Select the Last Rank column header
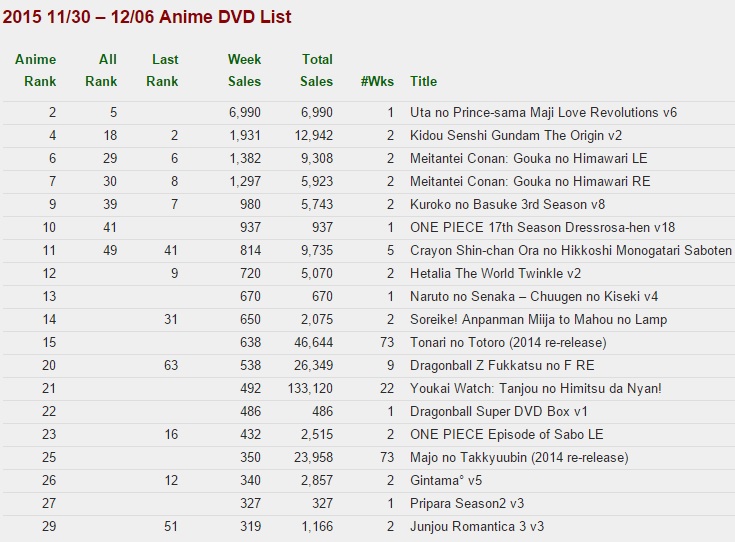 click(162, 70)
